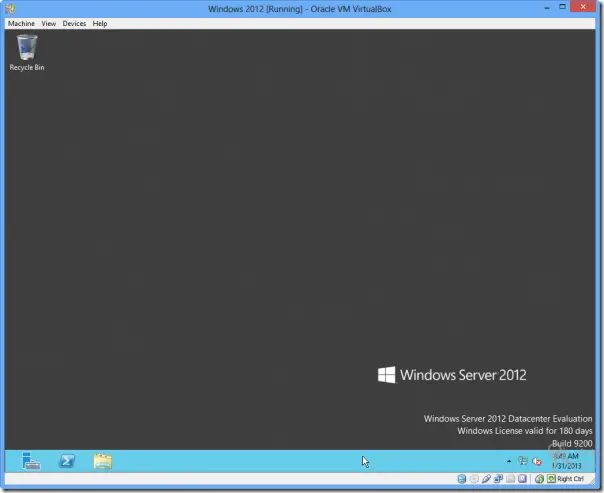Open the taskbar clock and date

566,461
